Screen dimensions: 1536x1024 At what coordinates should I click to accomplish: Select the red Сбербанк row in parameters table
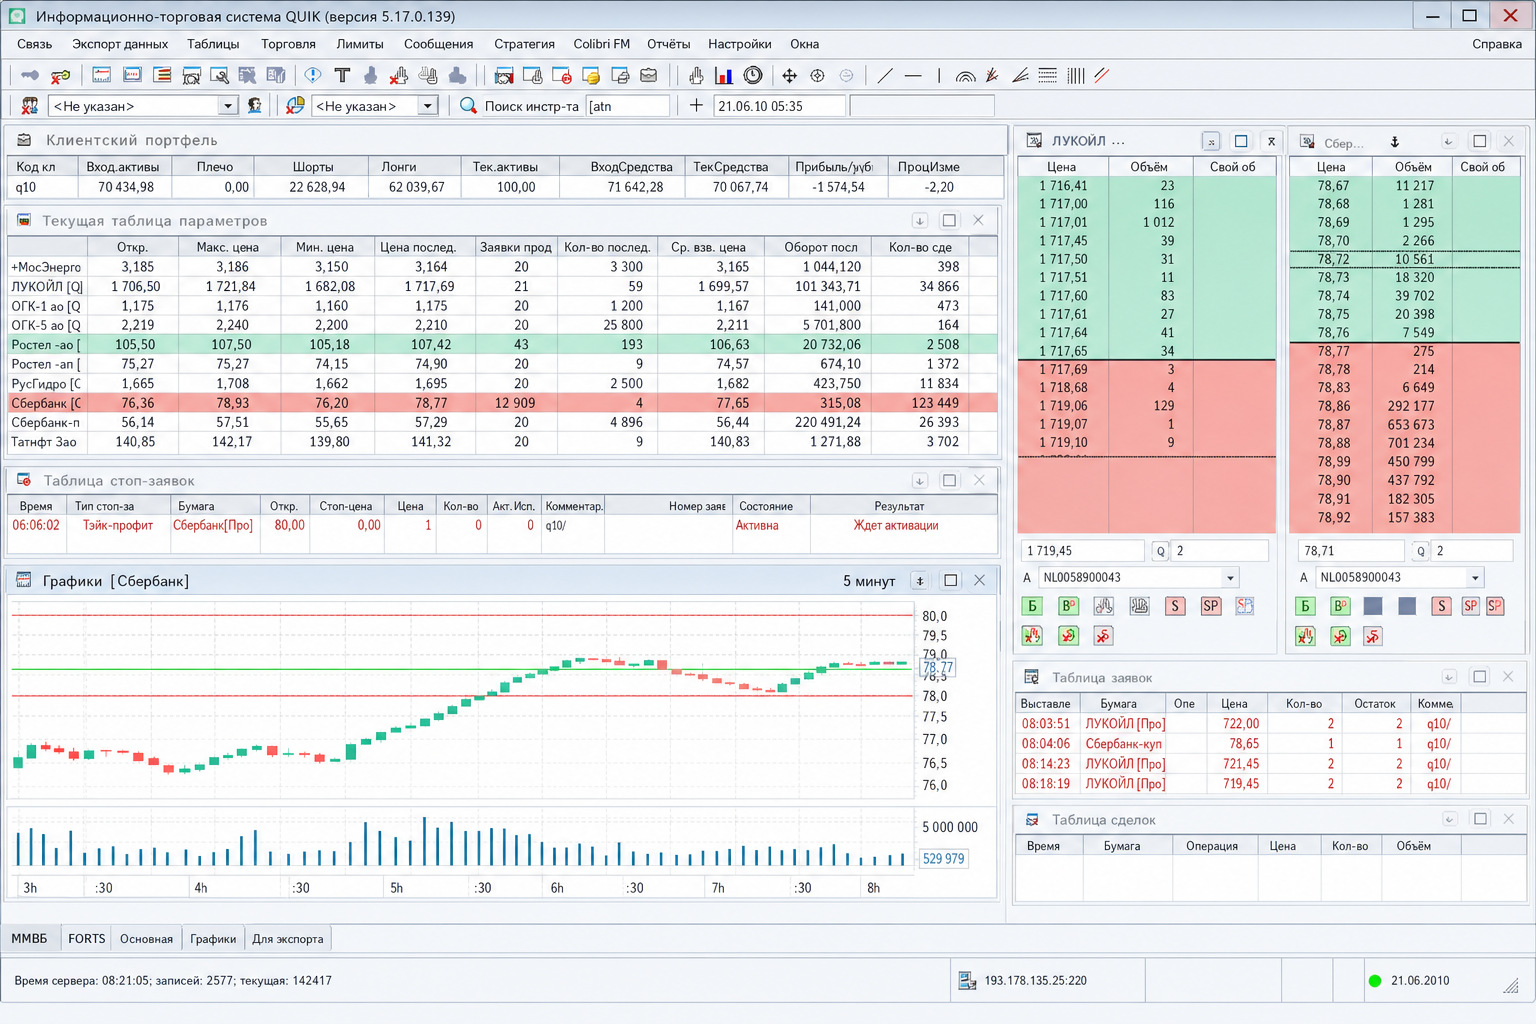[x=503, y=403]
